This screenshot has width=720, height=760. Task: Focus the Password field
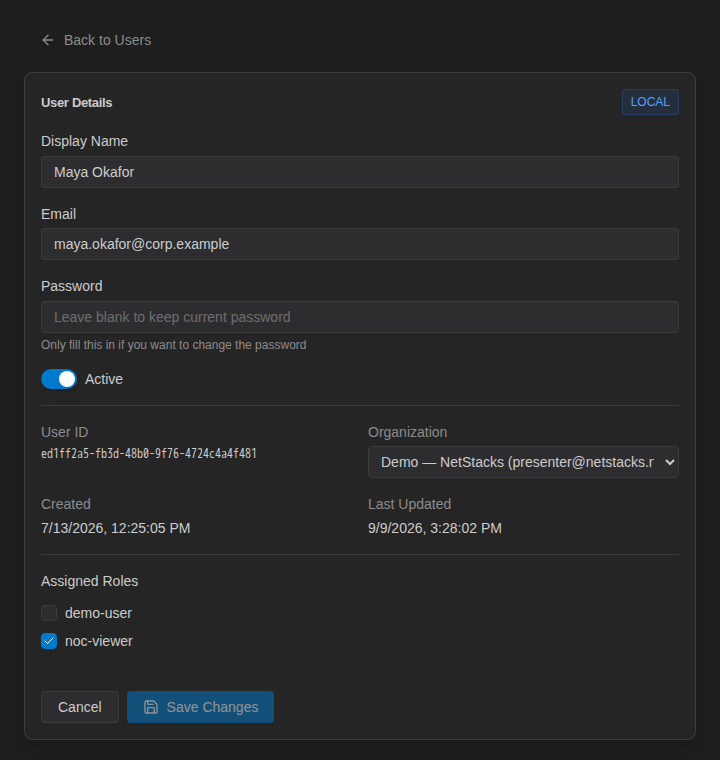tap(360, 317)
